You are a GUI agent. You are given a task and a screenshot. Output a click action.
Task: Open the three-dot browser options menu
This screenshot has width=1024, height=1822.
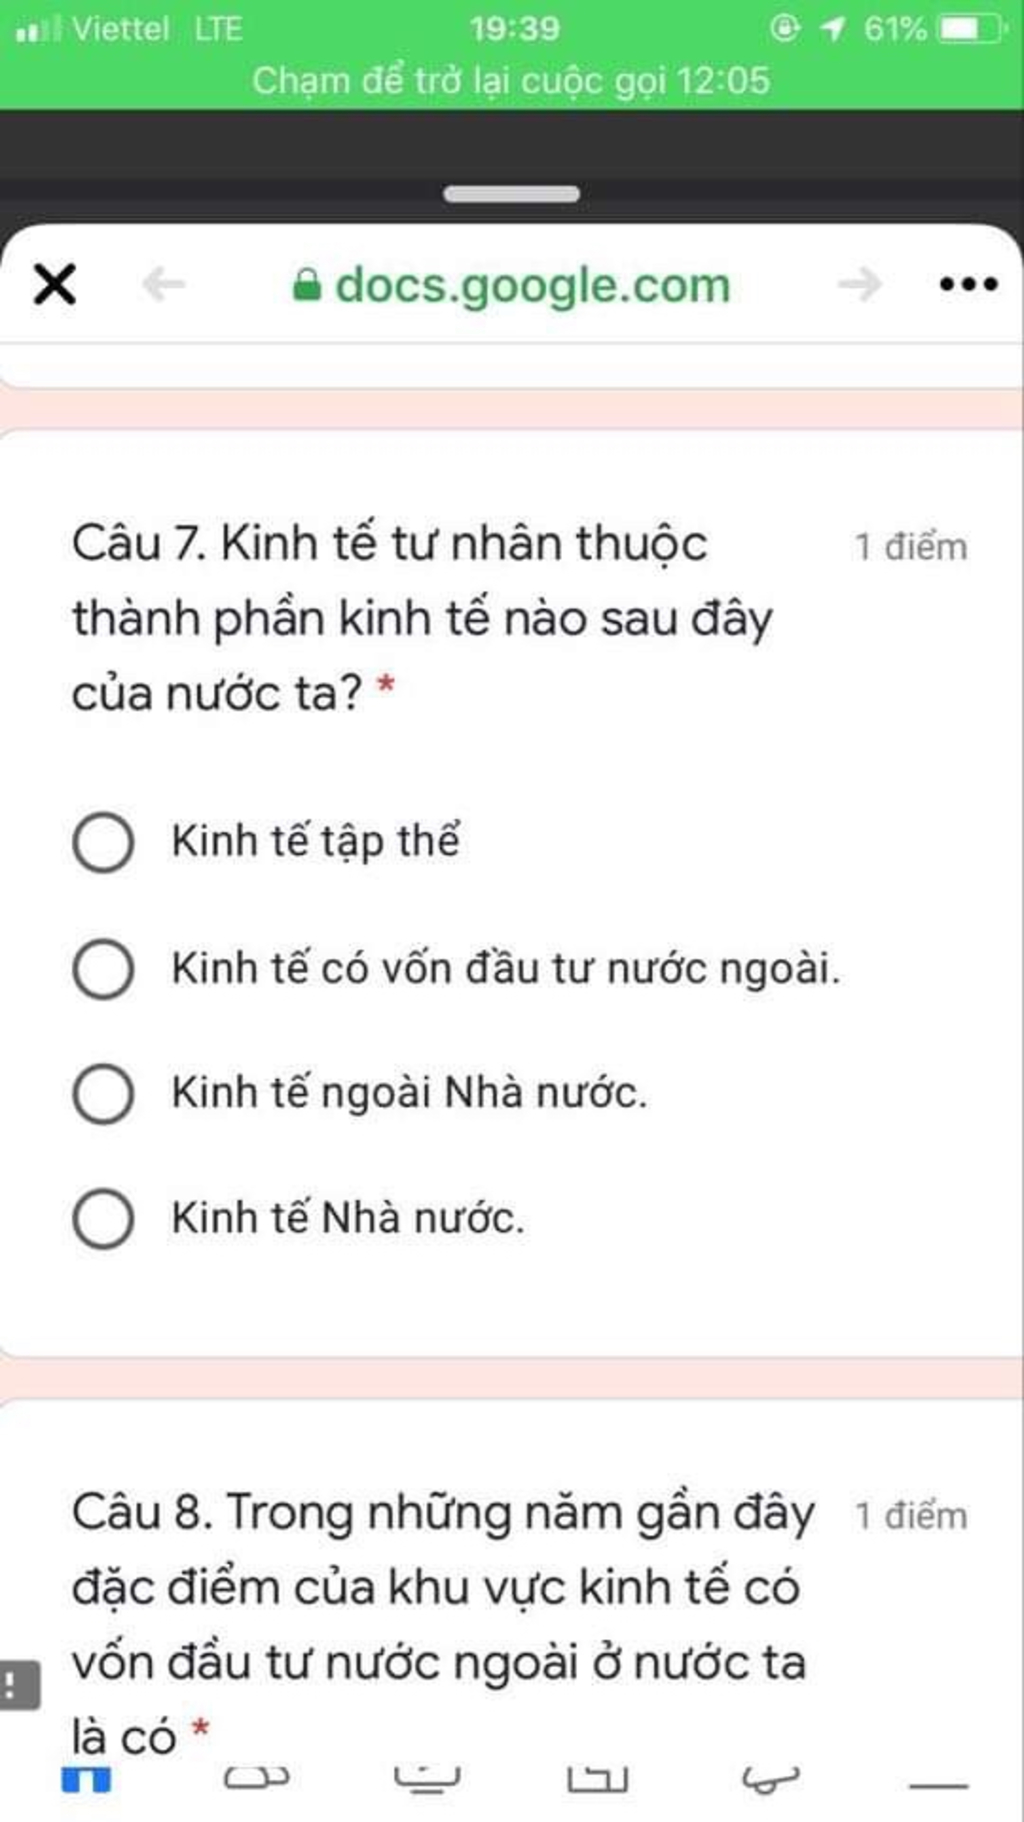coord(969,284)
